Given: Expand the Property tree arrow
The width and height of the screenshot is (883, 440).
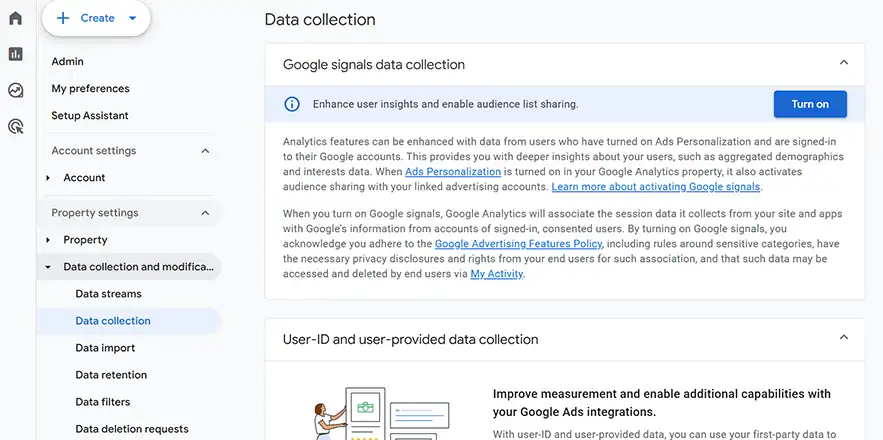Looking at the screenshot, I should [x=48, y=240].
